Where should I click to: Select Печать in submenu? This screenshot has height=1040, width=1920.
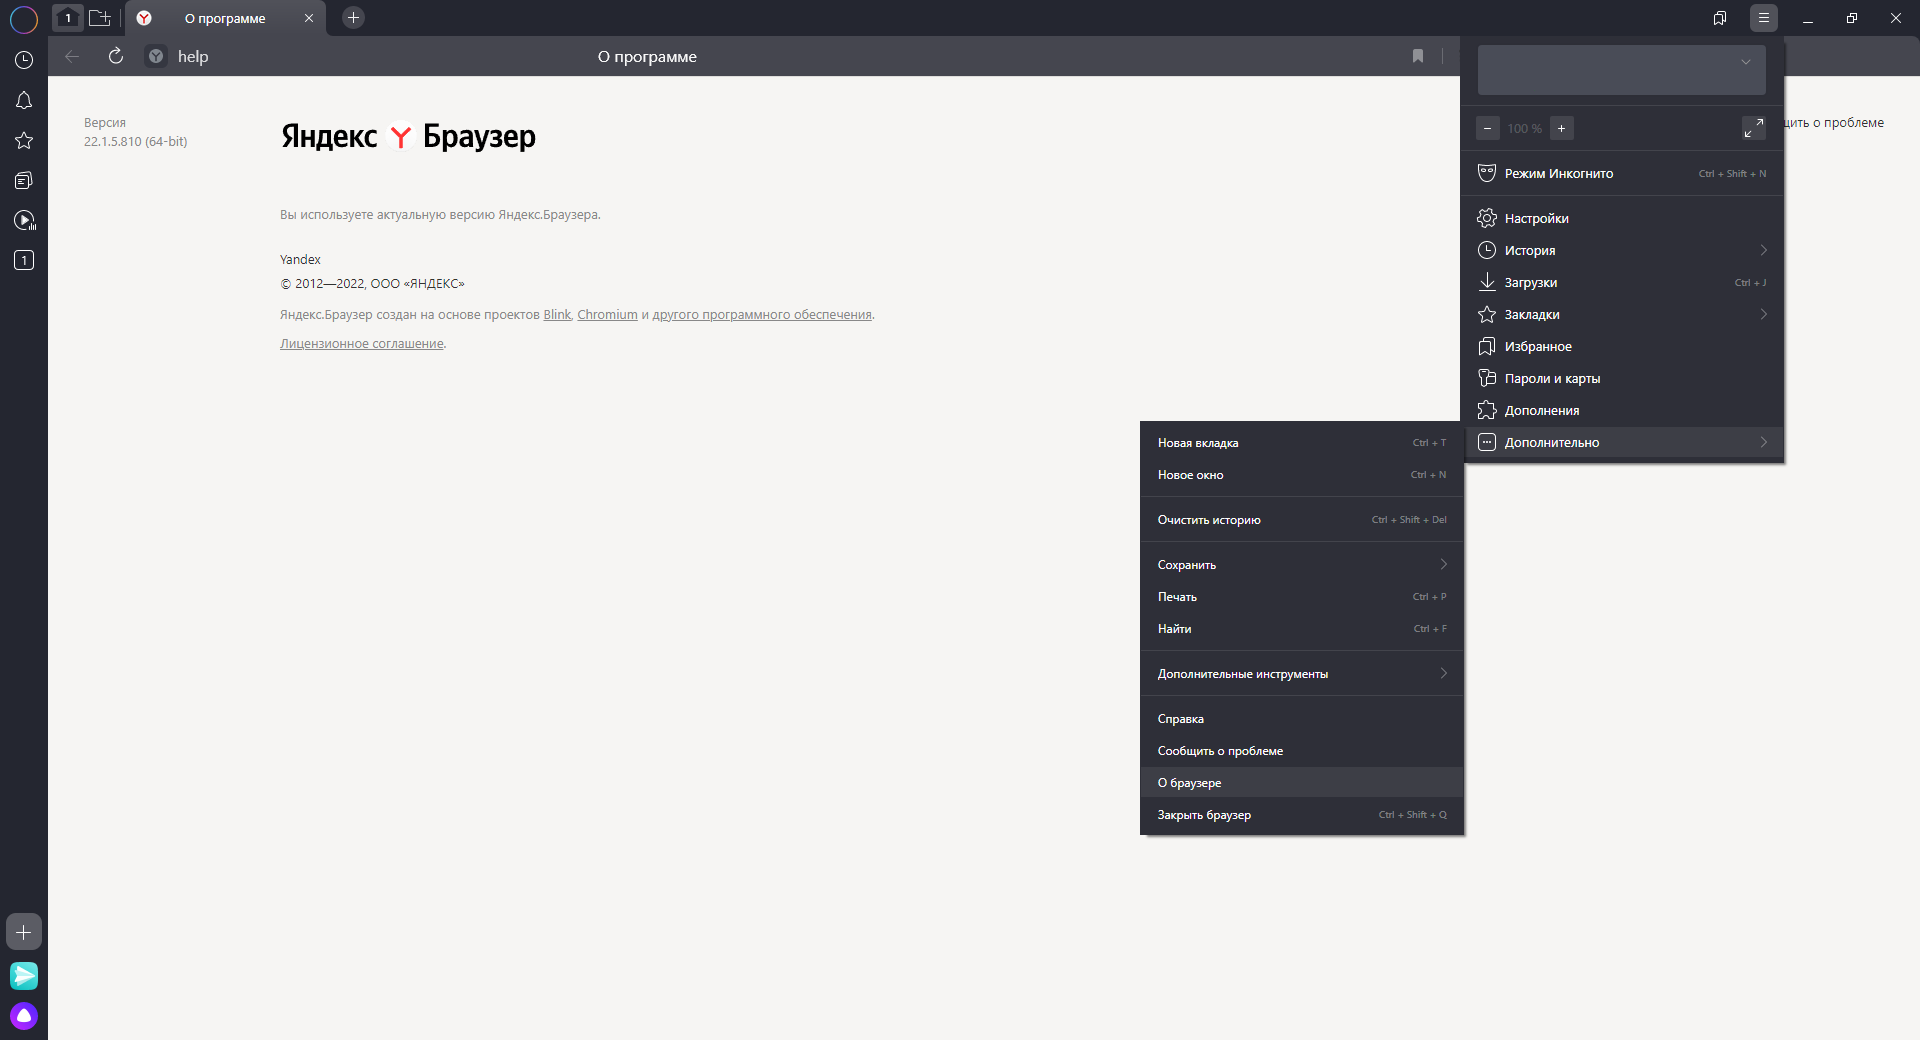pos(1302,597)
